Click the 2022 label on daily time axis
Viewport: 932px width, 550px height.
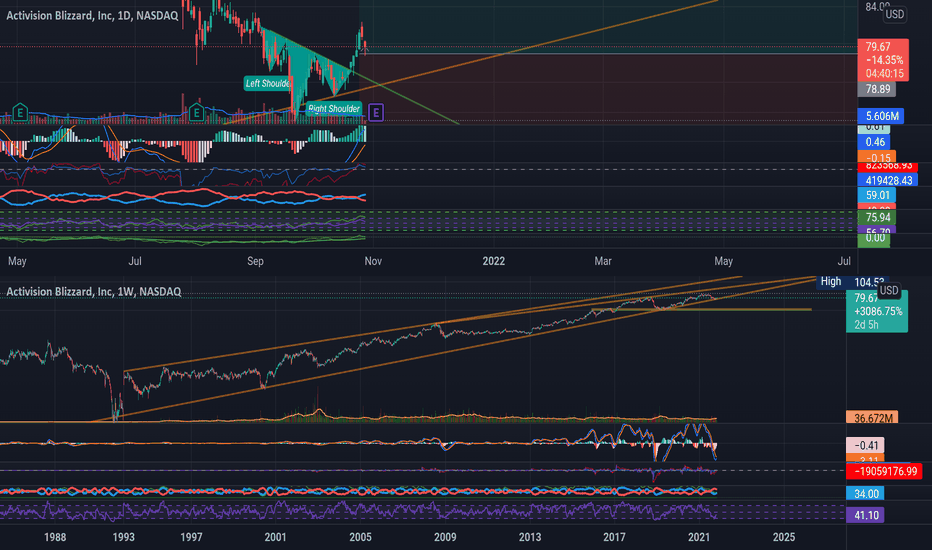tap(493, 261)
